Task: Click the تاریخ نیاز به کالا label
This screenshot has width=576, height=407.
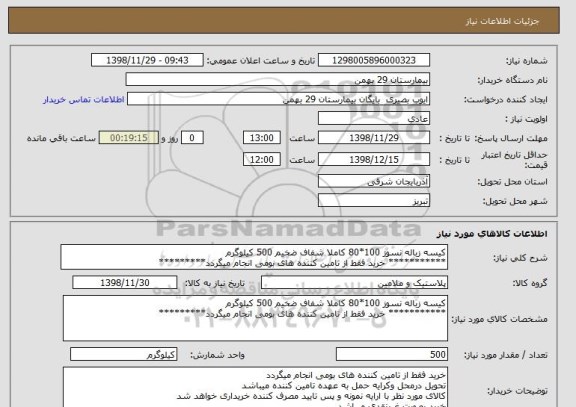Action: click(215, 283)
